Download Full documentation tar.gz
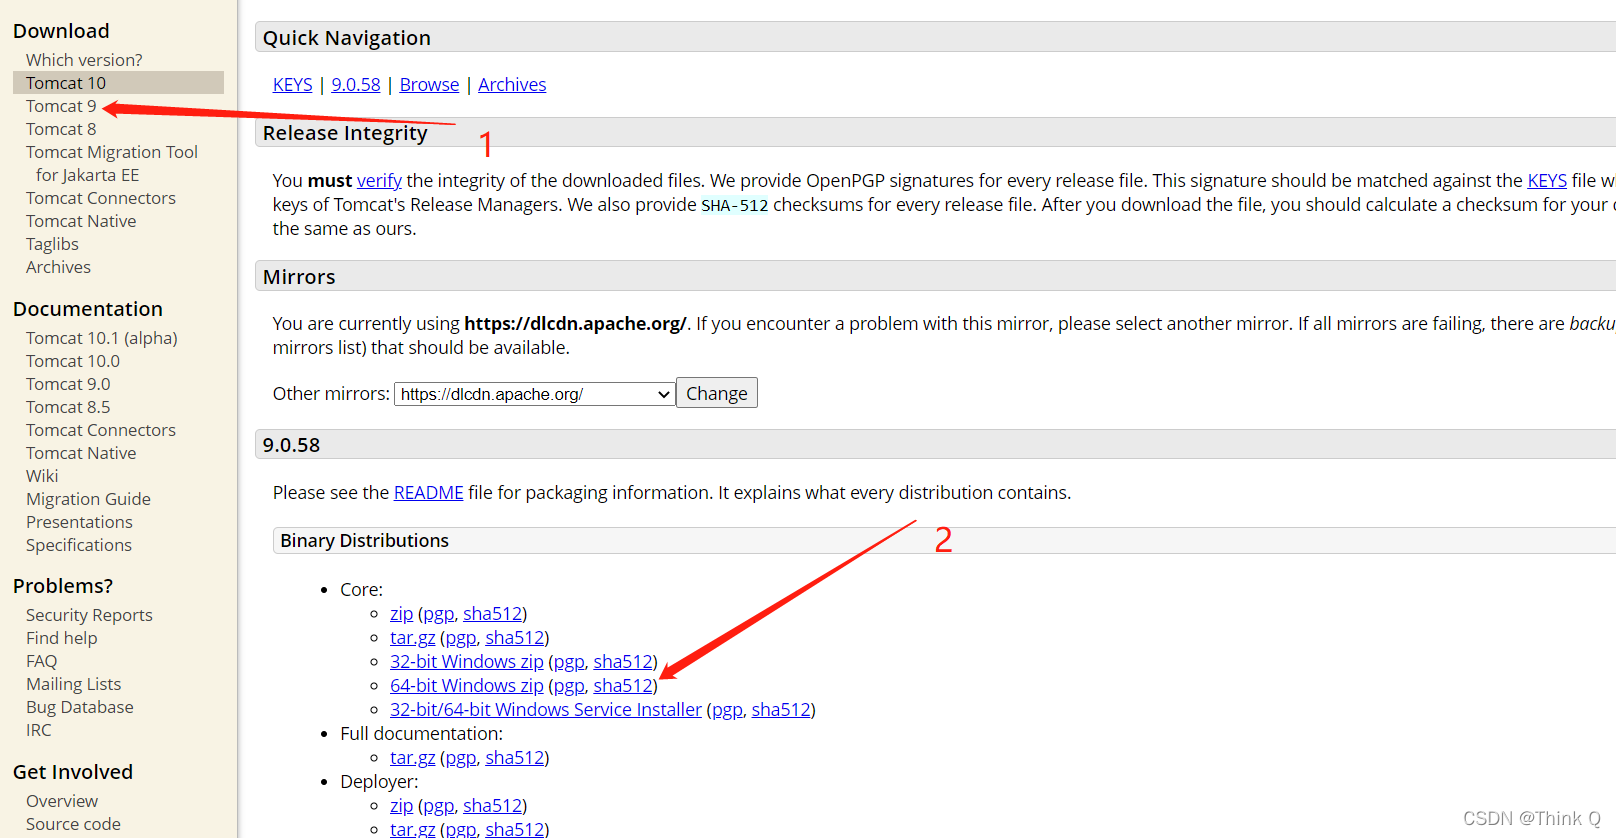The height and width of the screenshot is (838, 1616). (x=413, y=758)
